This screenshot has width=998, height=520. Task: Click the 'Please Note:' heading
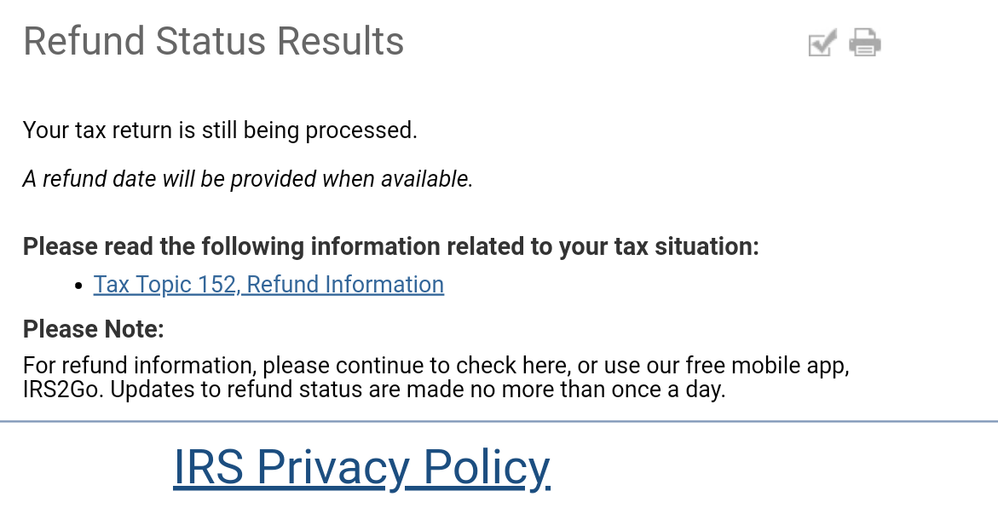pyautogui.click(x=93, y=329)
